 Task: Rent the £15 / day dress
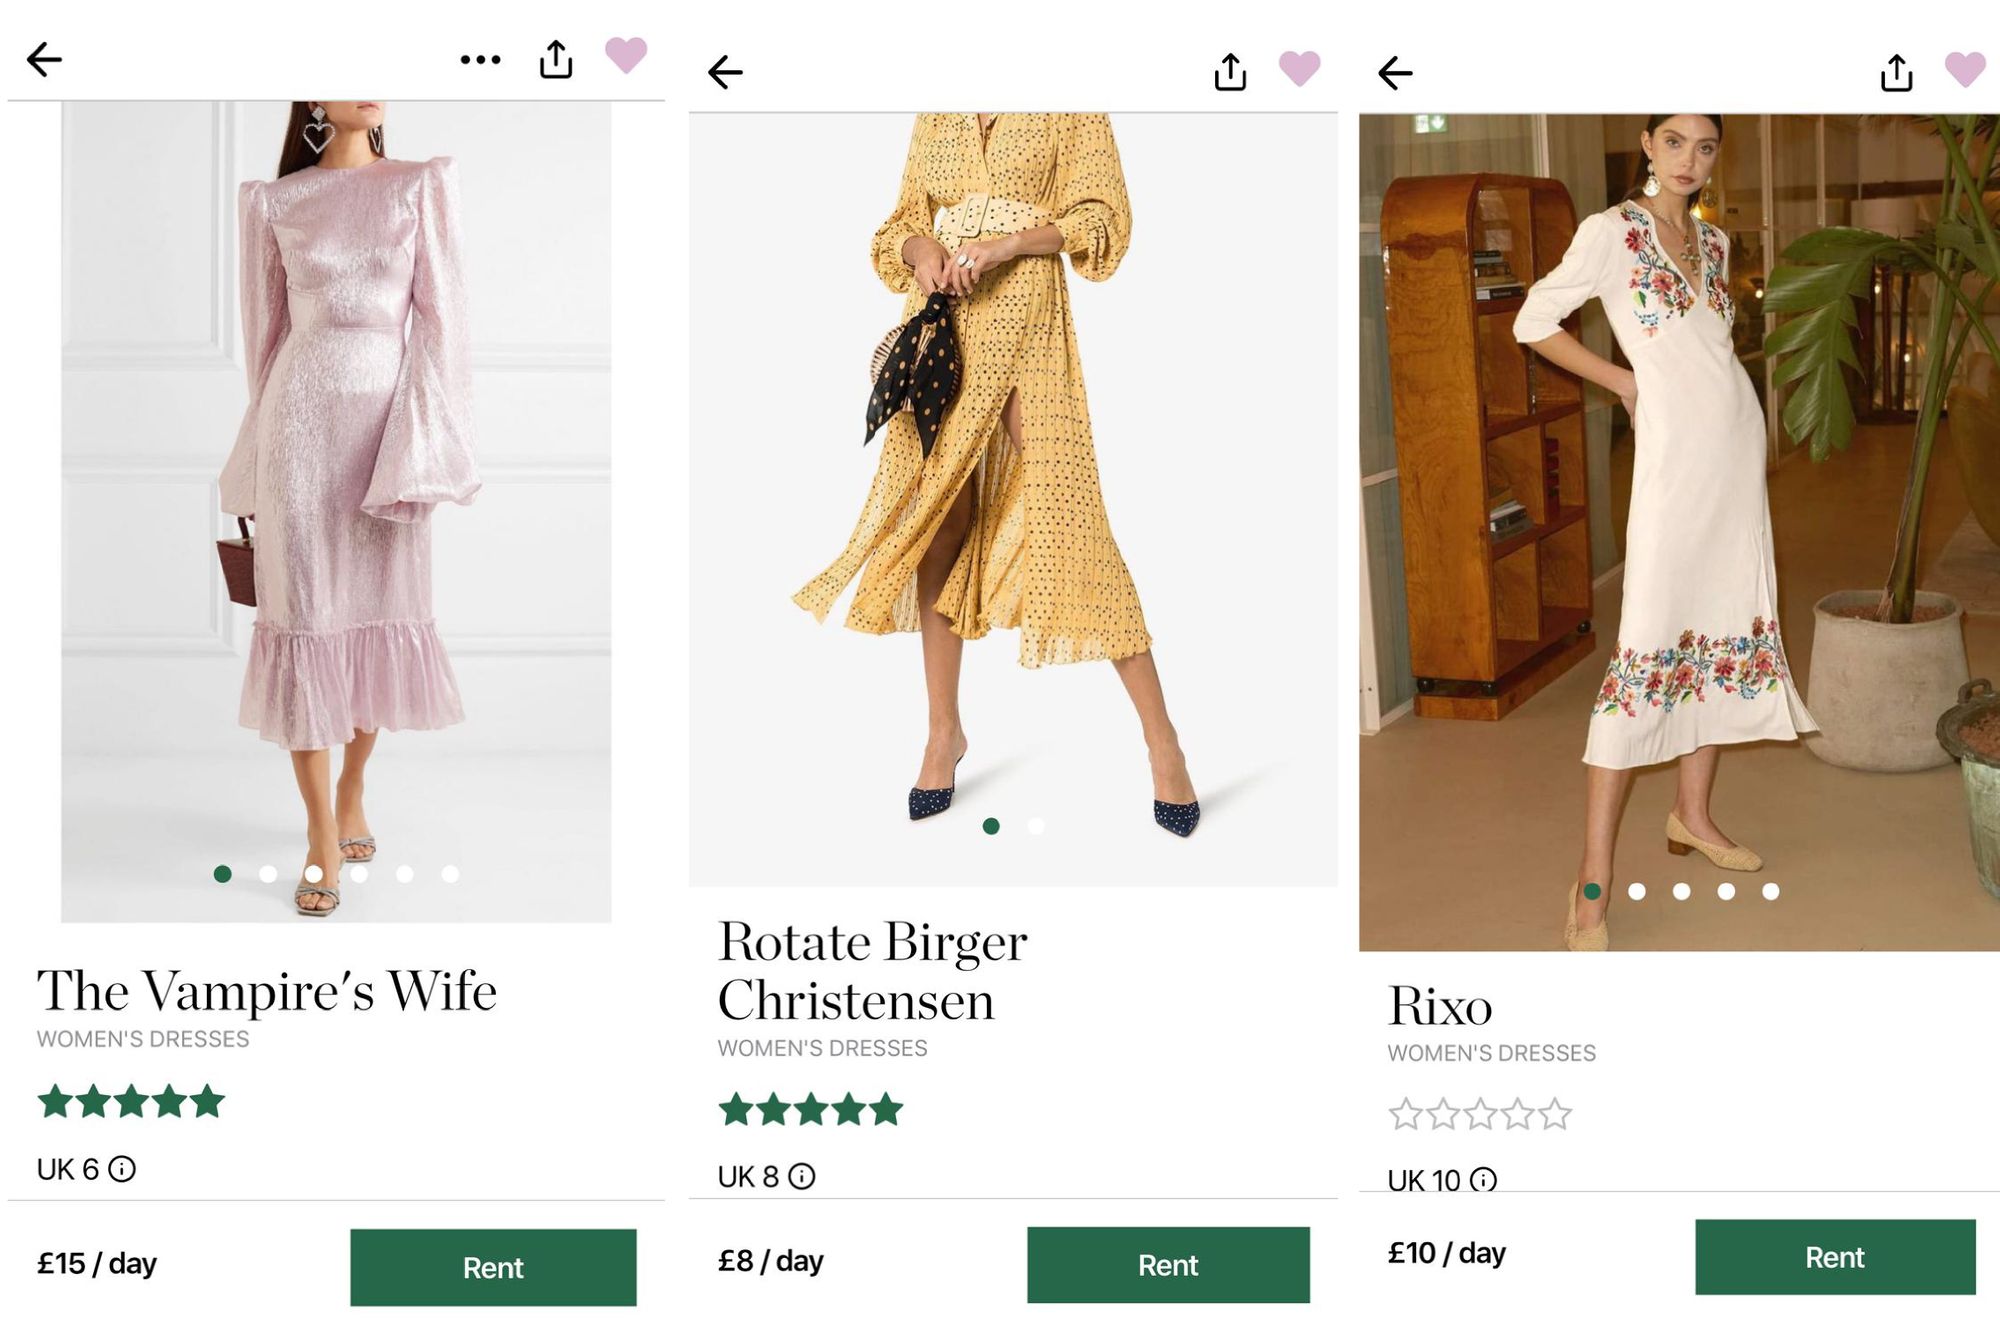click(493, 1267)
